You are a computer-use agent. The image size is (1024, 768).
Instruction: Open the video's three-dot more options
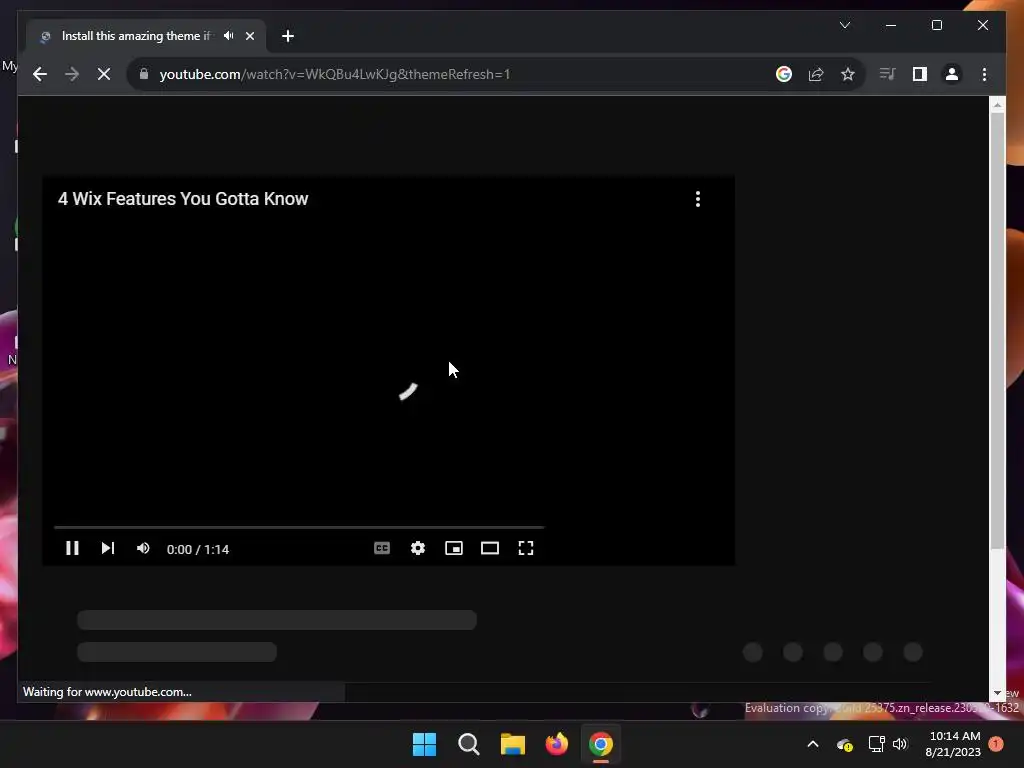(698, 199)
